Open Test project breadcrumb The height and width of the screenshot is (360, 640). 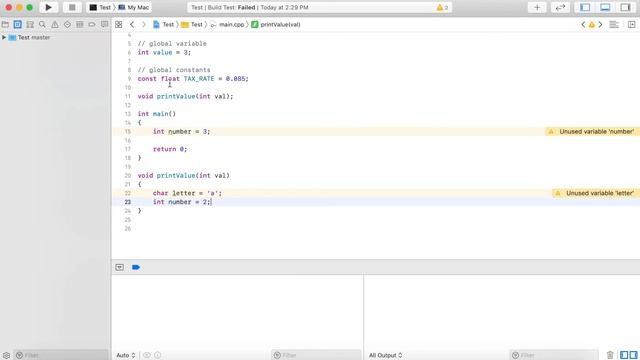pyautogui.click(x=163, y=24)
